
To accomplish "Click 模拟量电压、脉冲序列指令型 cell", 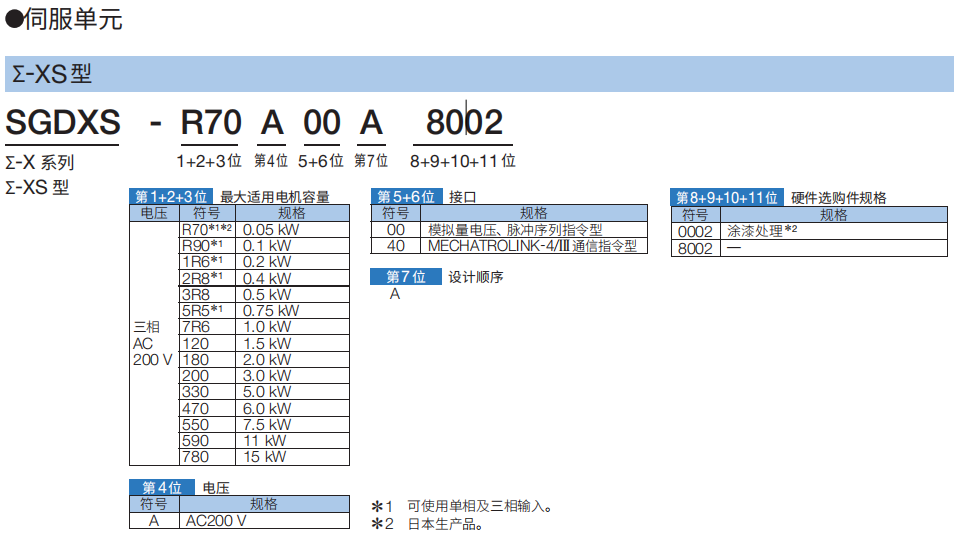I will pyautogui.click(x=534, y=229).
